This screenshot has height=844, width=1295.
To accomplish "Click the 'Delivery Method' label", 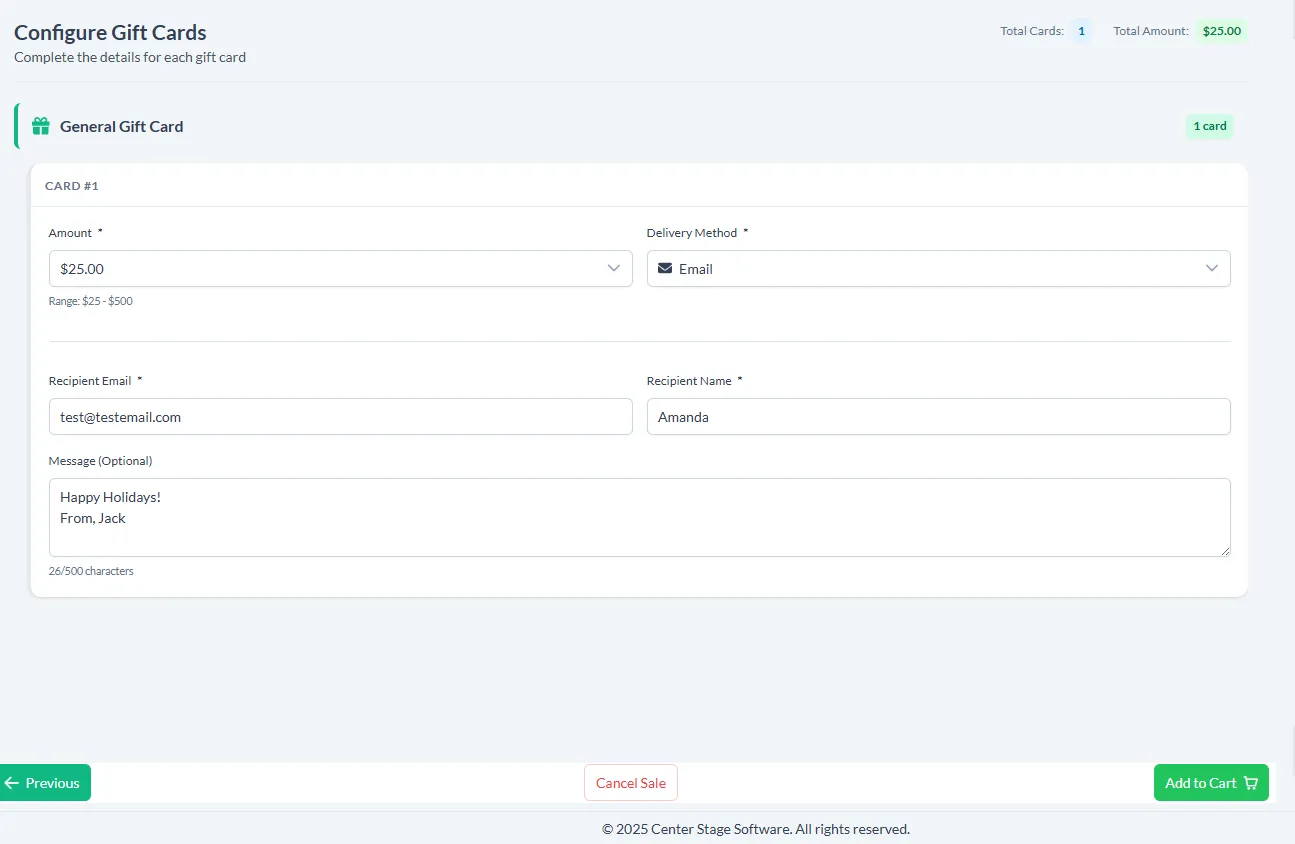I will click(692, 233).
